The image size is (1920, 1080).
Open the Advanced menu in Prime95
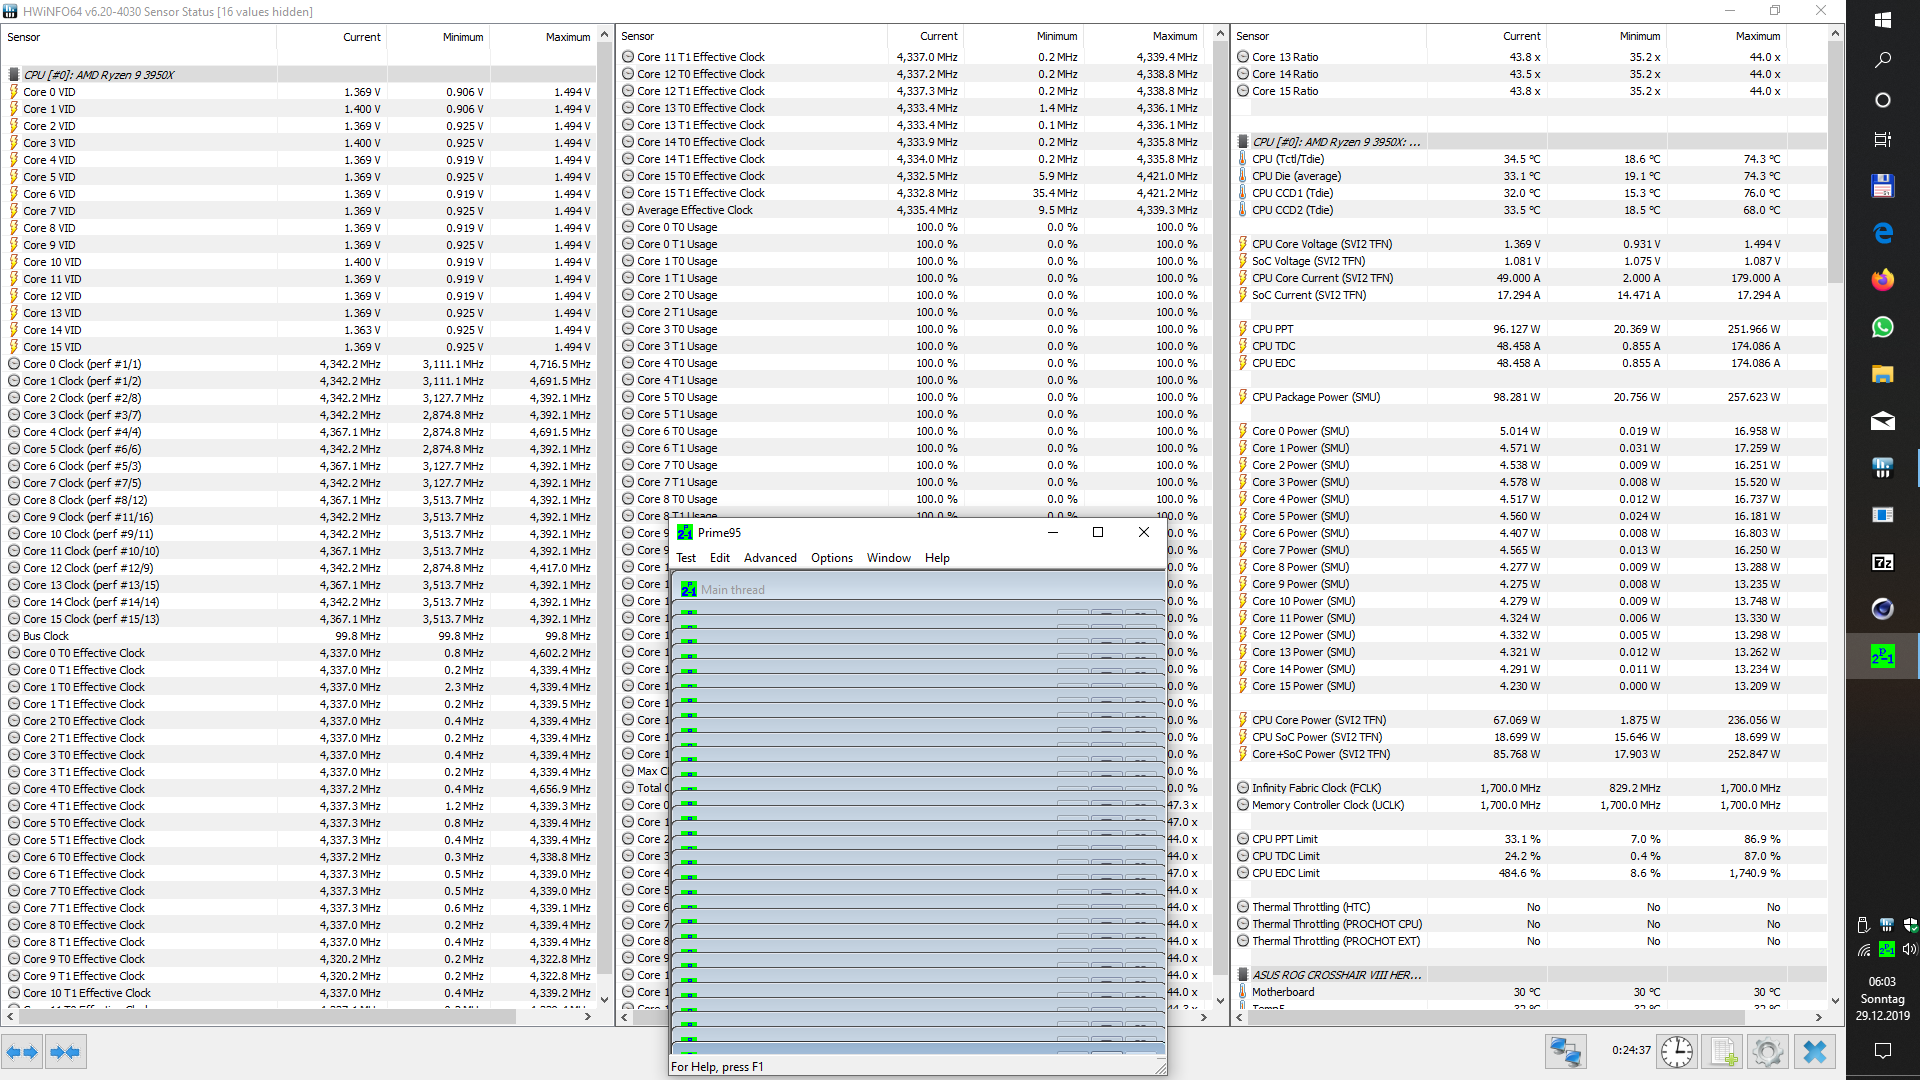click(770, 558)
